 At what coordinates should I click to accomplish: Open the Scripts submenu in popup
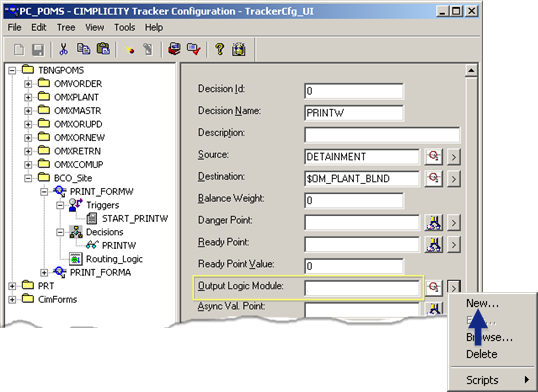coord(493,380)
